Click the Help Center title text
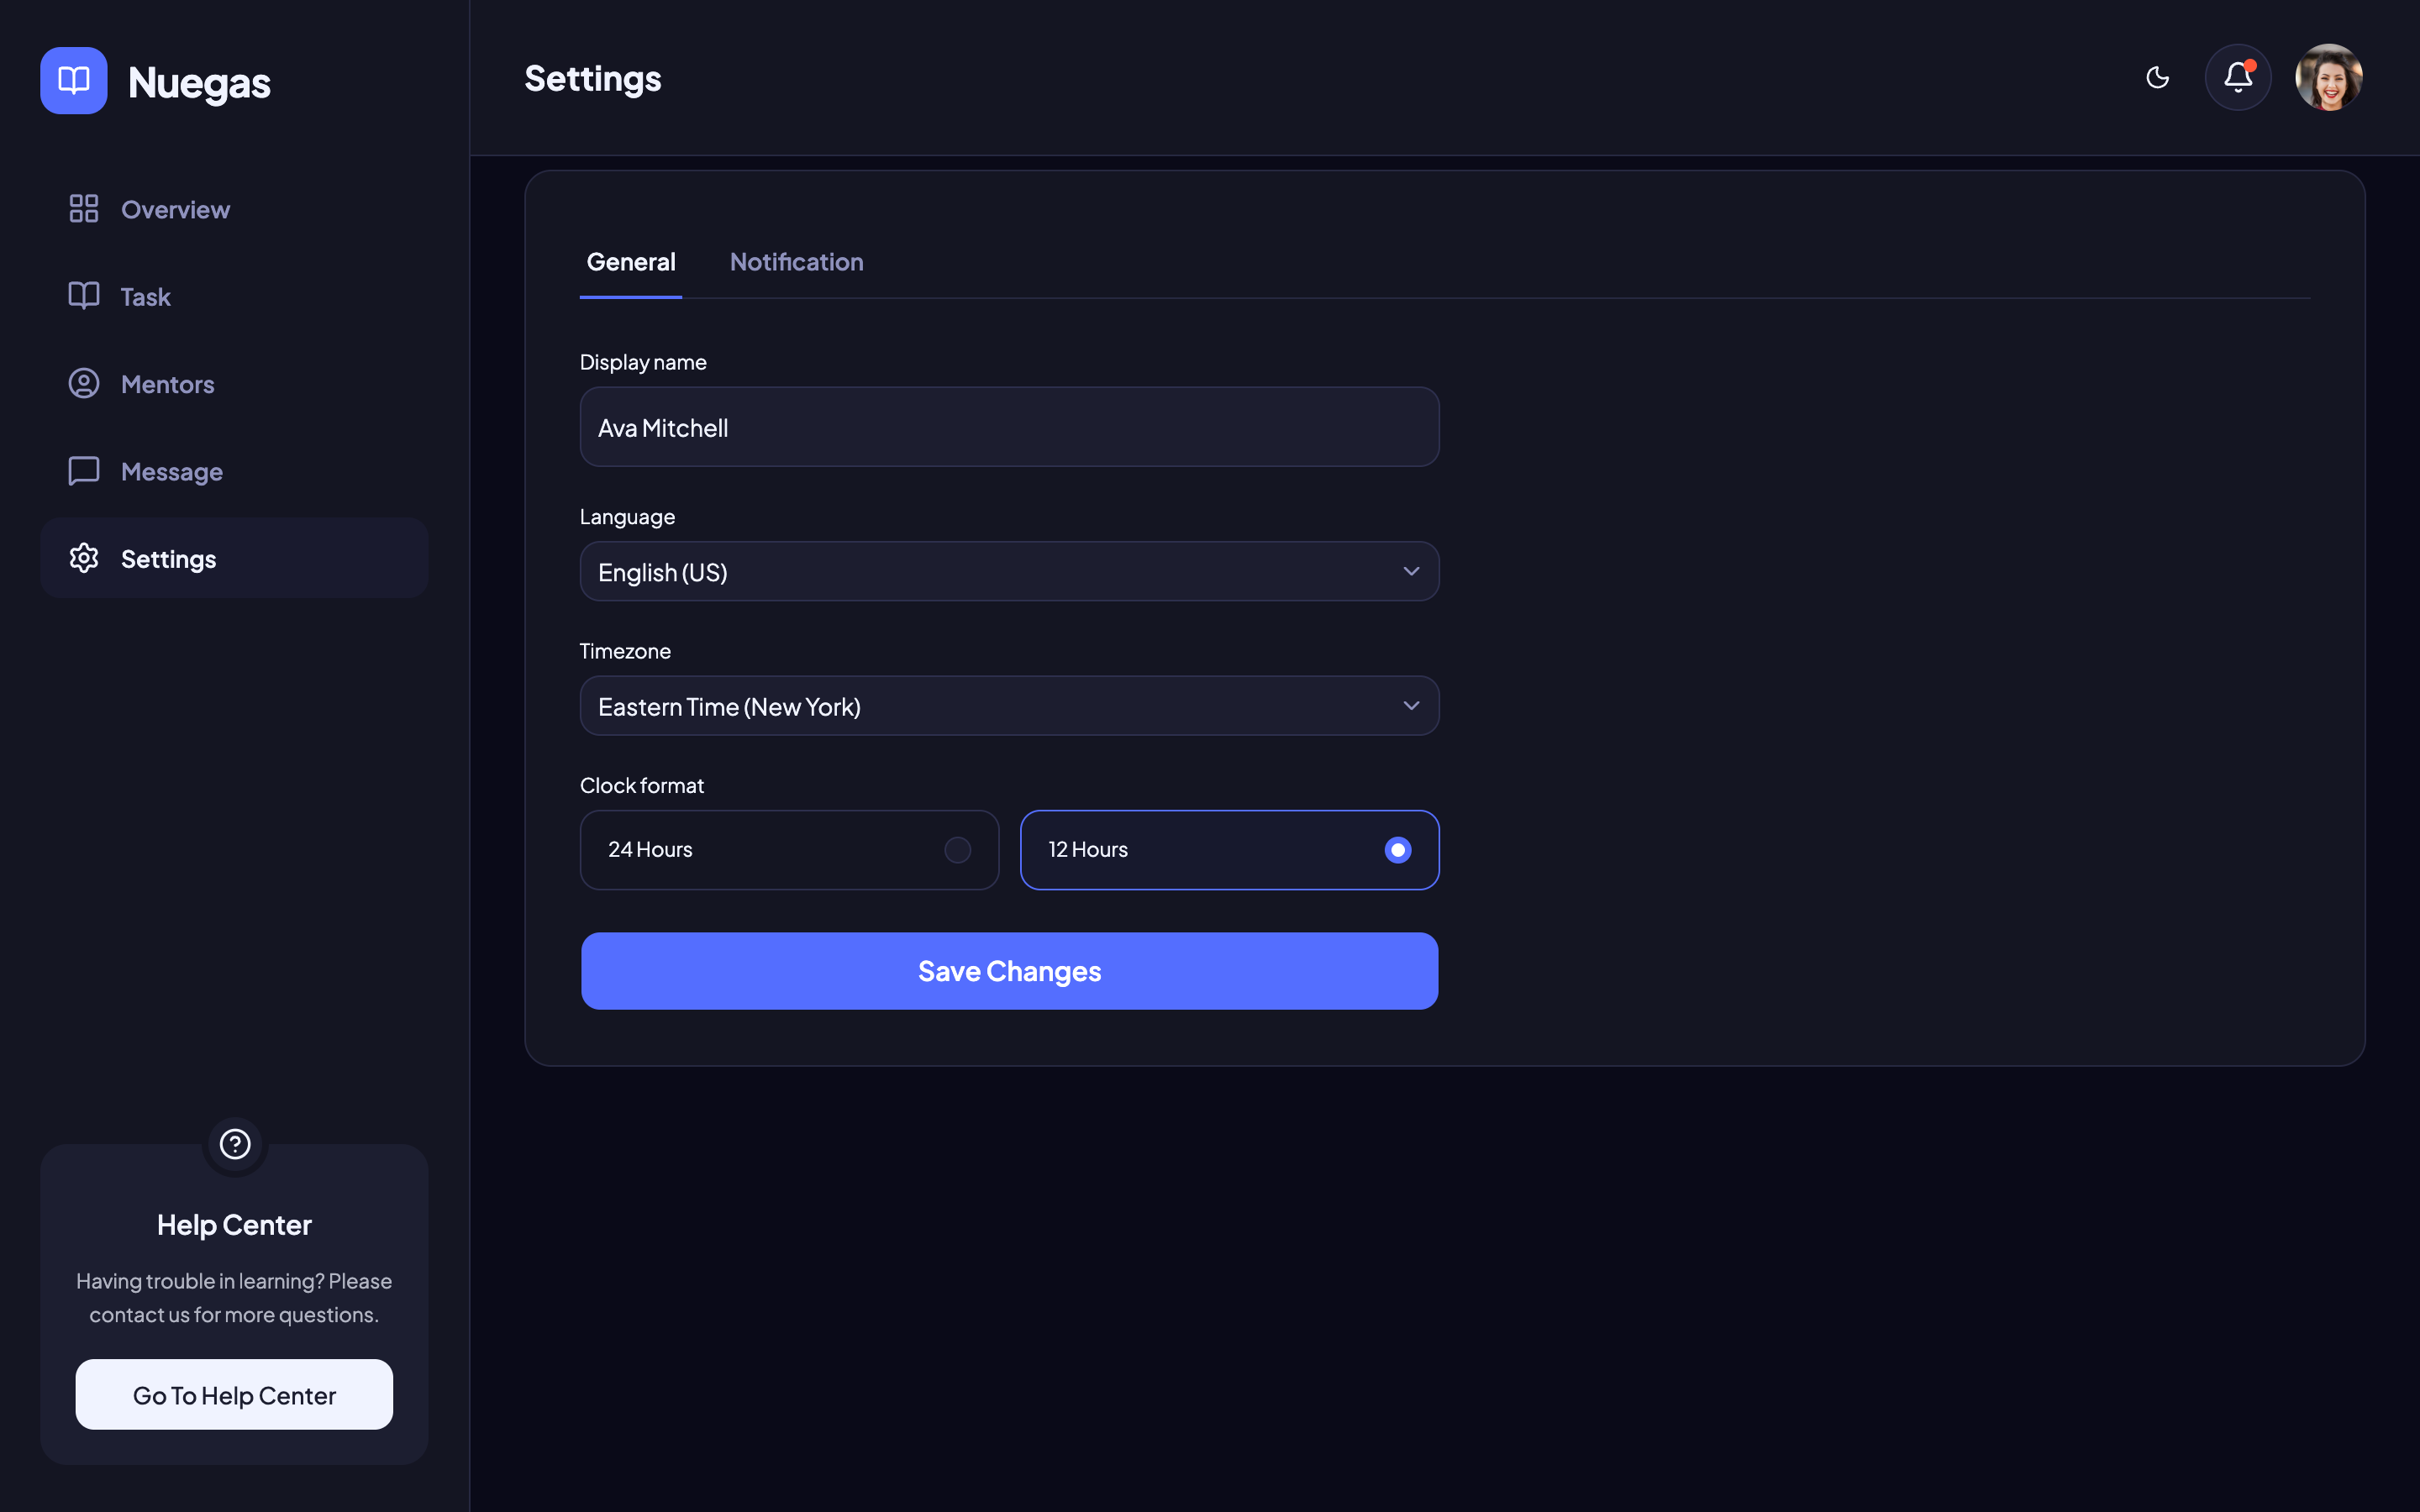This screenshot has width=2420, height=1512. point(234,1225)
